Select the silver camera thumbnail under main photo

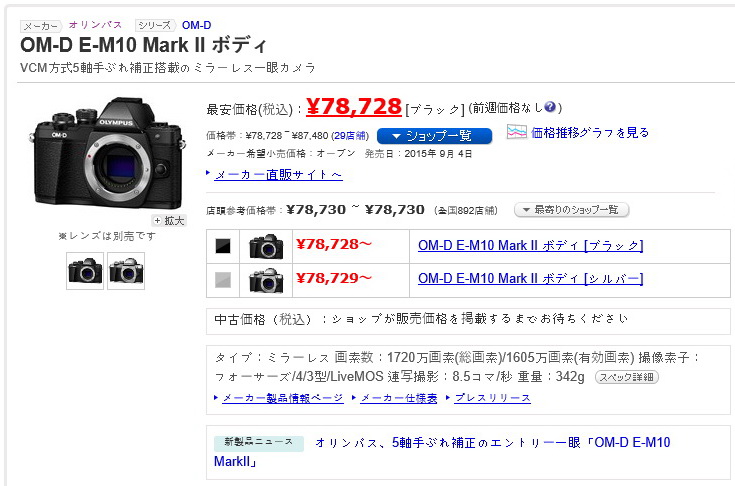click(126, 271)
